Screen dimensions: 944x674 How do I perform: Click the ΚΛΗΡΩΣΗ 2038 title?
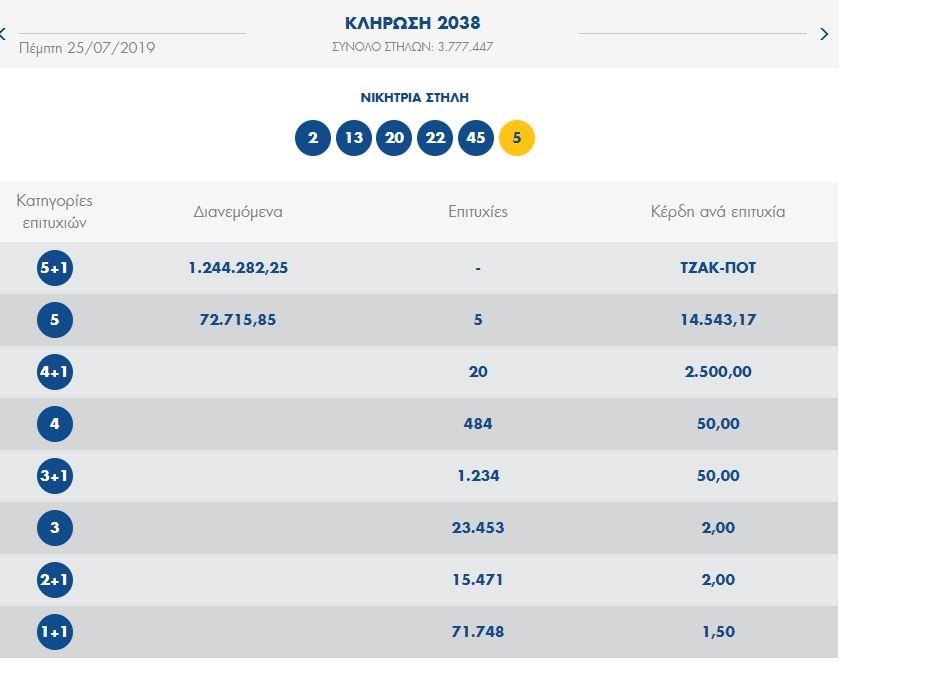click(x=412, y=23)
